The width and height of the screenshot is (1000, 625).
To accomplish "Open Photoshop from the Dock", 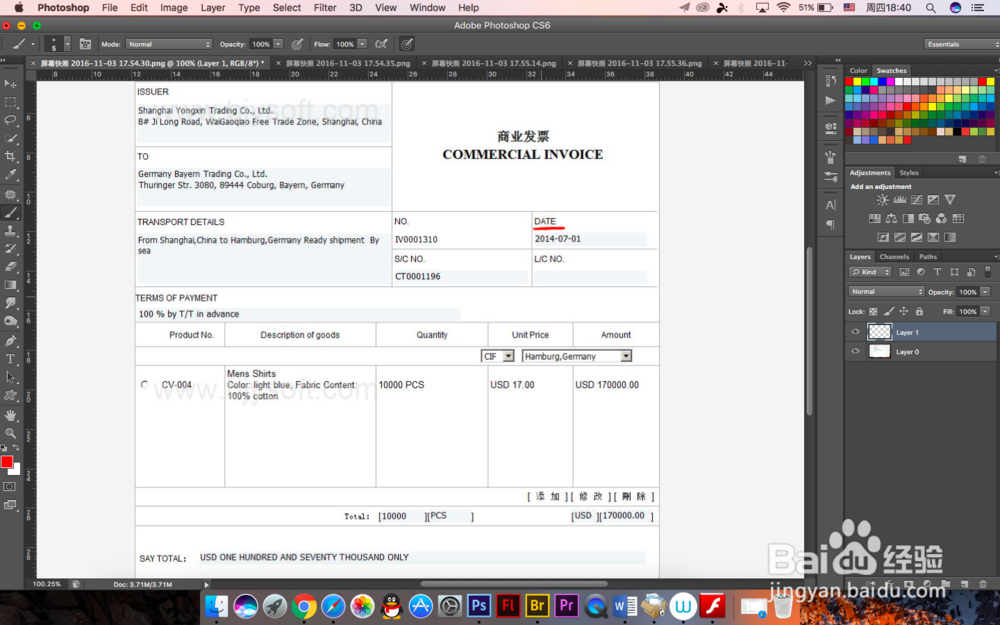I will 479,605.
